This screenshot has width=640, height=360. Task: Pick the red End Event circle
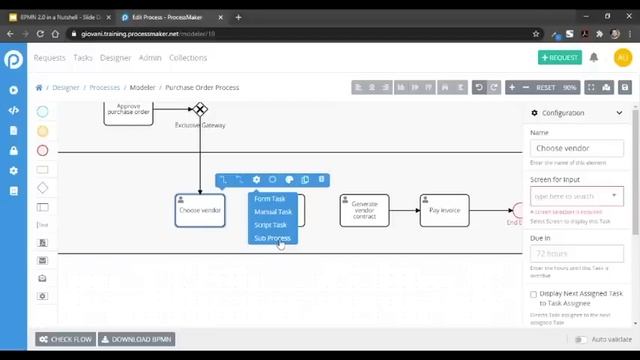pos(42,151)
